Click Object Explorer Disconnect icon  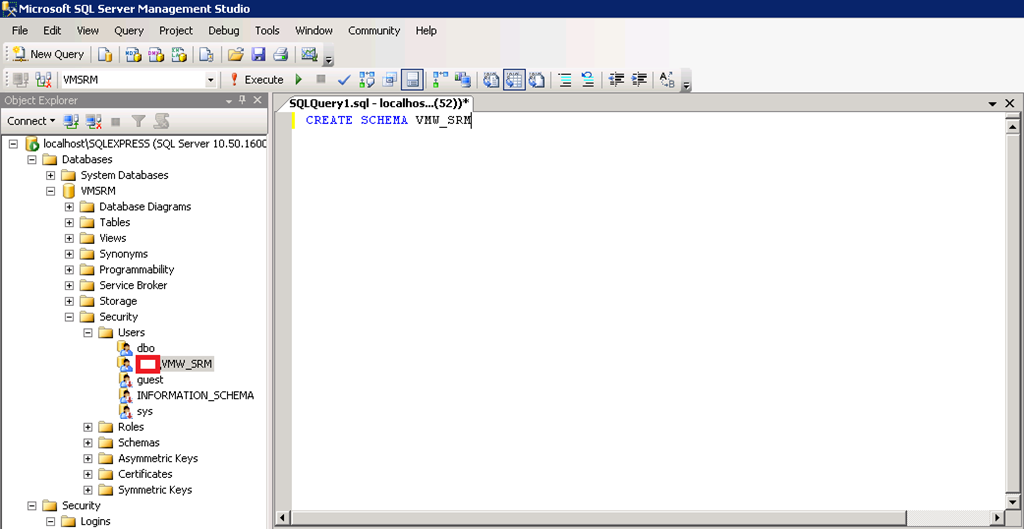click(94, 121)
